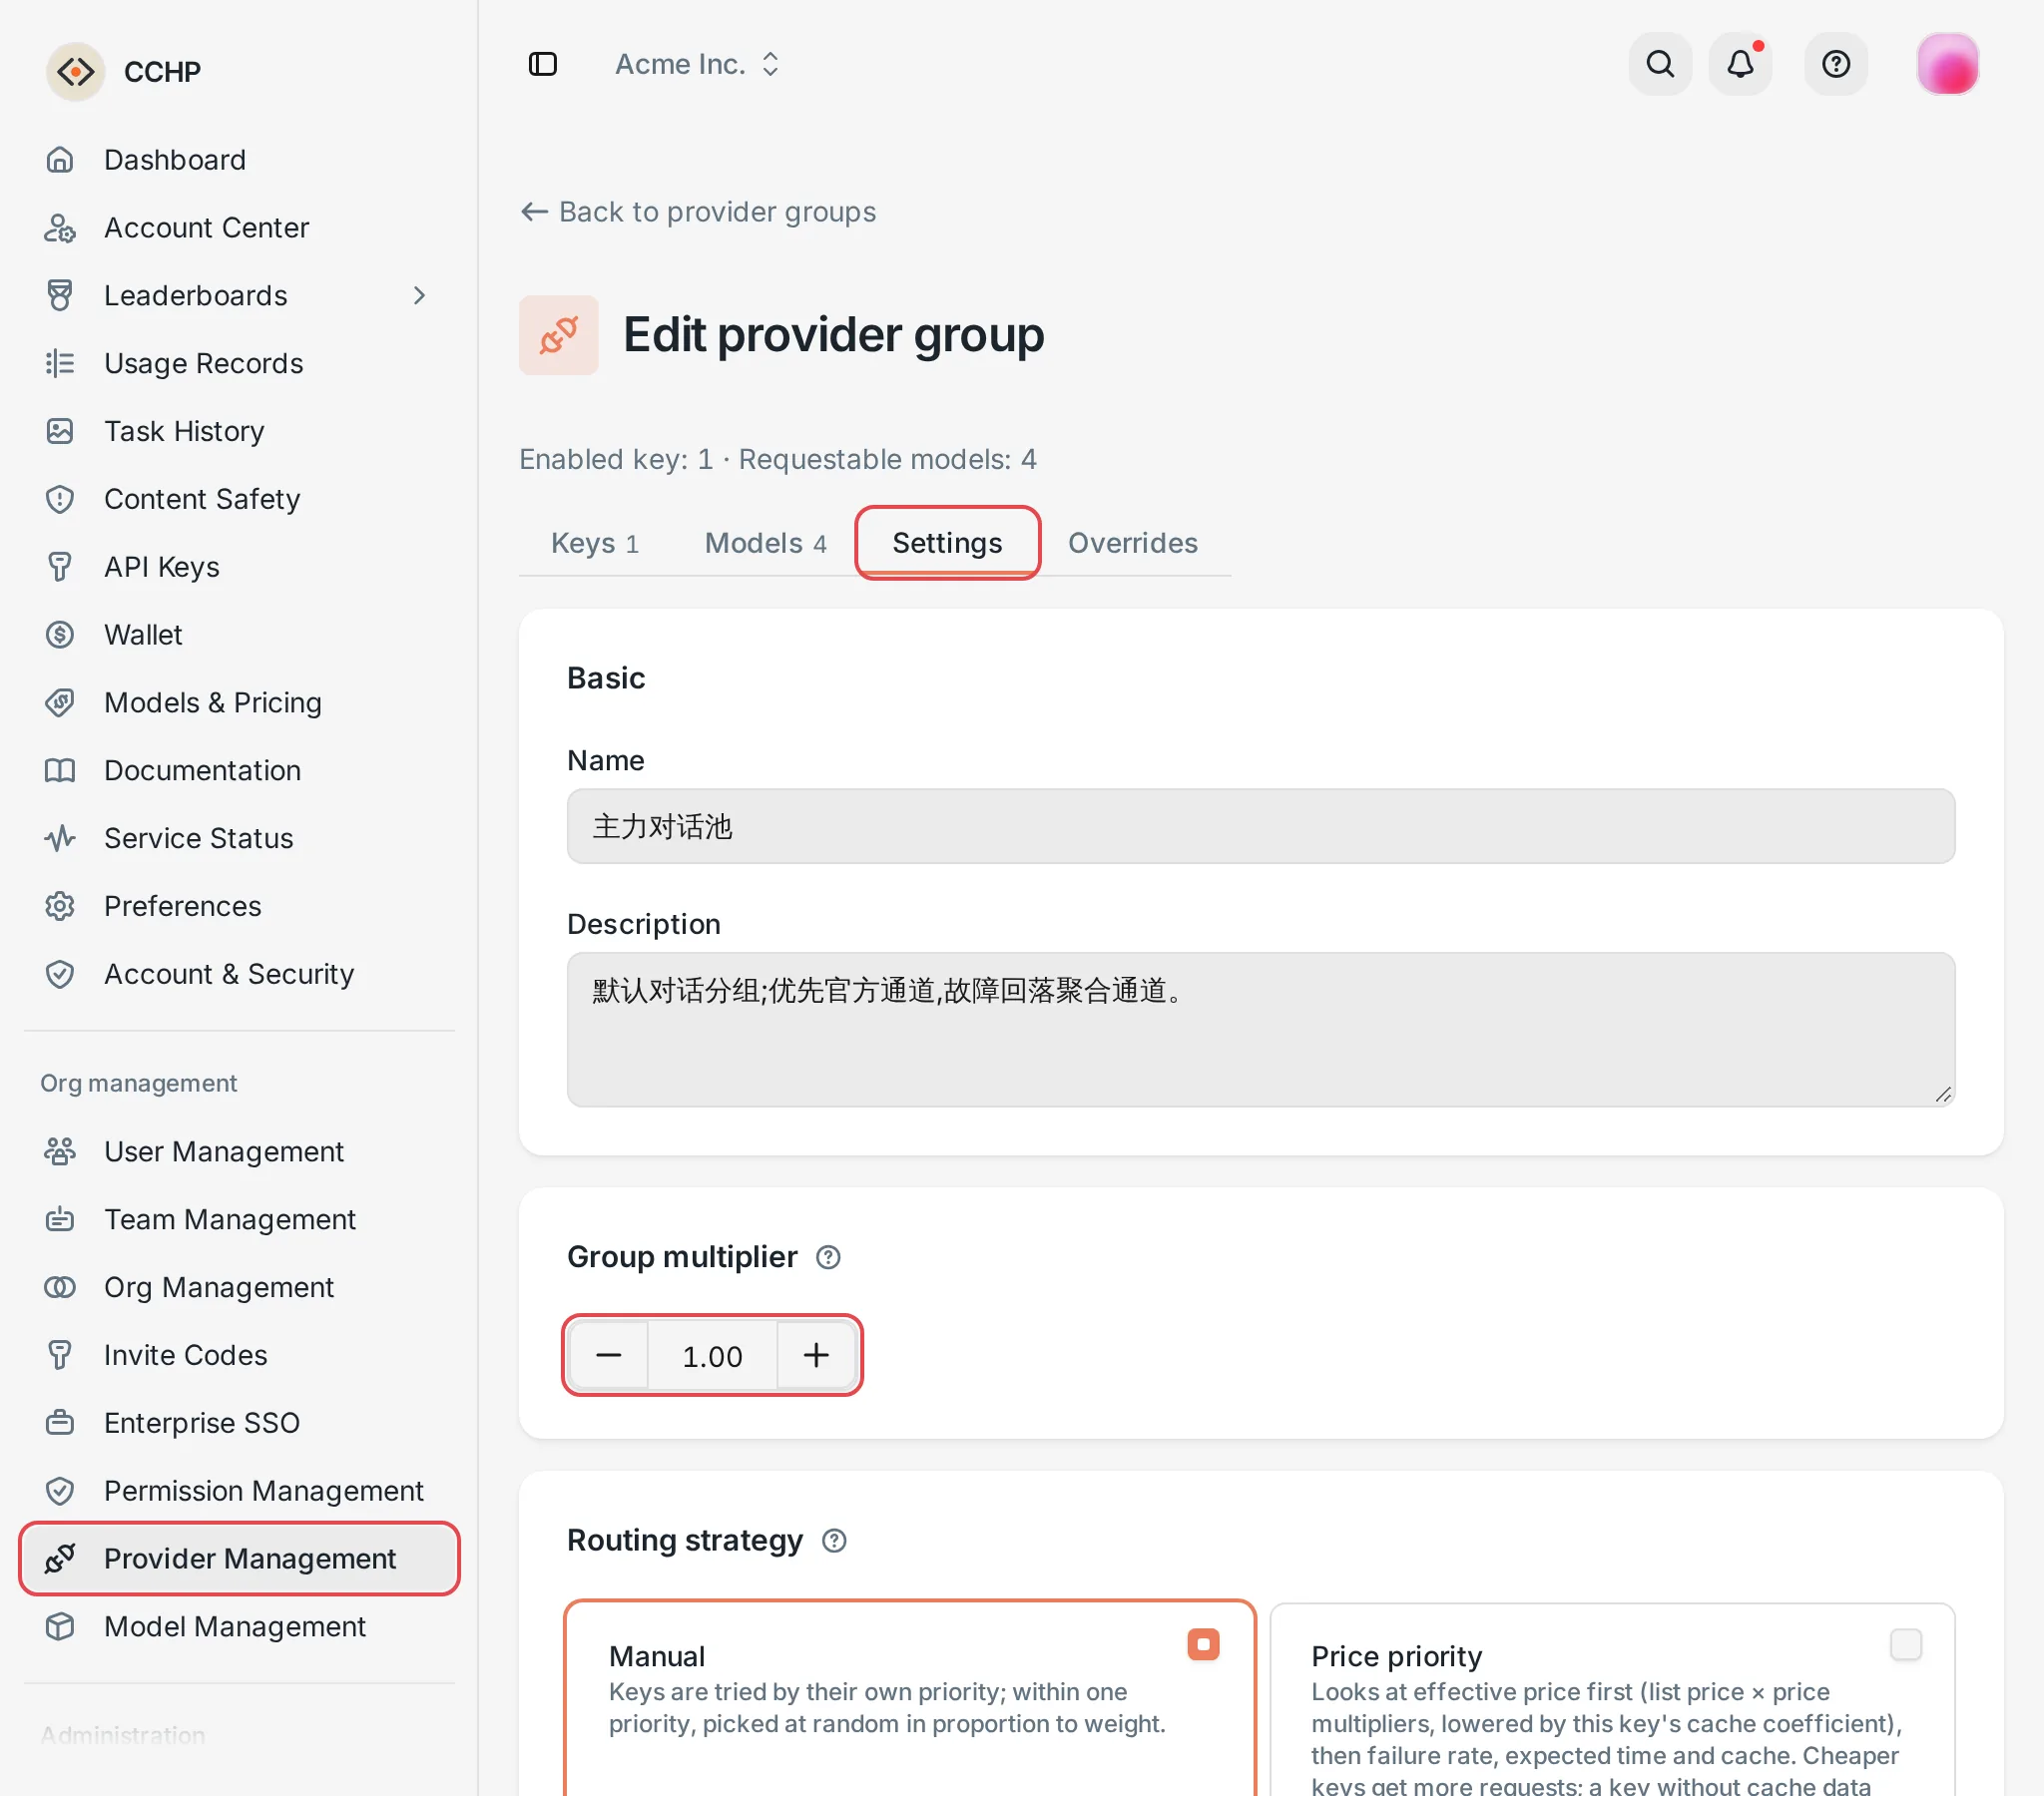Decrease group multiplier with minus button
Viewport: 2044px width, 1796px height.
click(x=609, y=1355)
